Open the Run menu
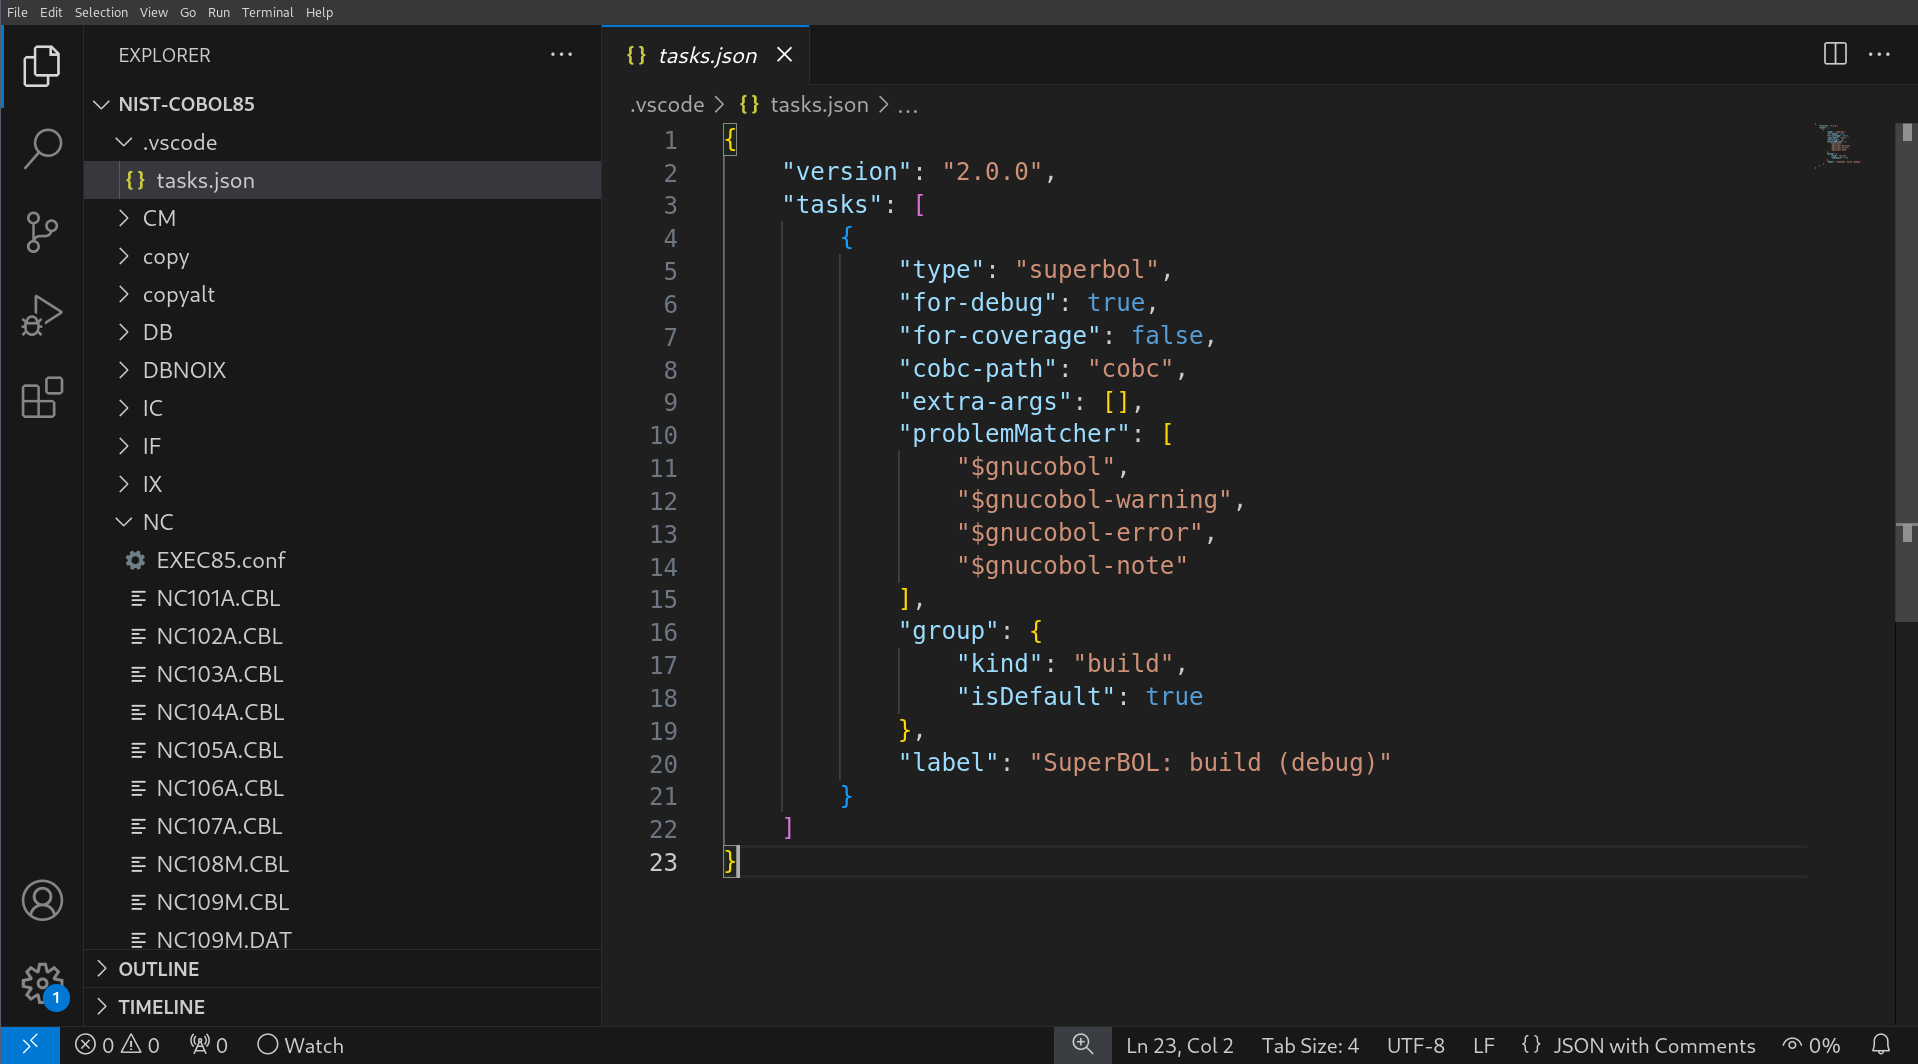Screen dimensions: 1918x1064 click(x=219, y=12)
